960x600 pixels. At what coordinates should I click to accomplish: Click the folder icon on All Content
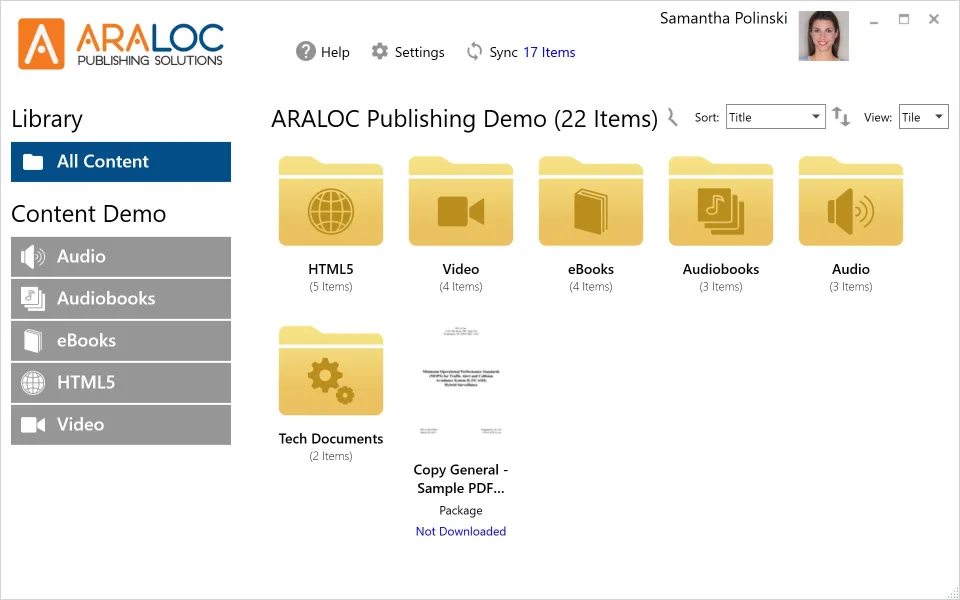[33, 162]
